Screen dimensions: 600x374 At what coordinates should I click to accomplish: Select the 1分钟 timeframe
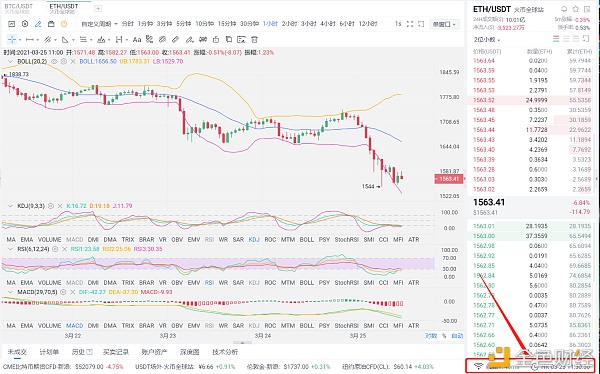(x=145, y=24)
